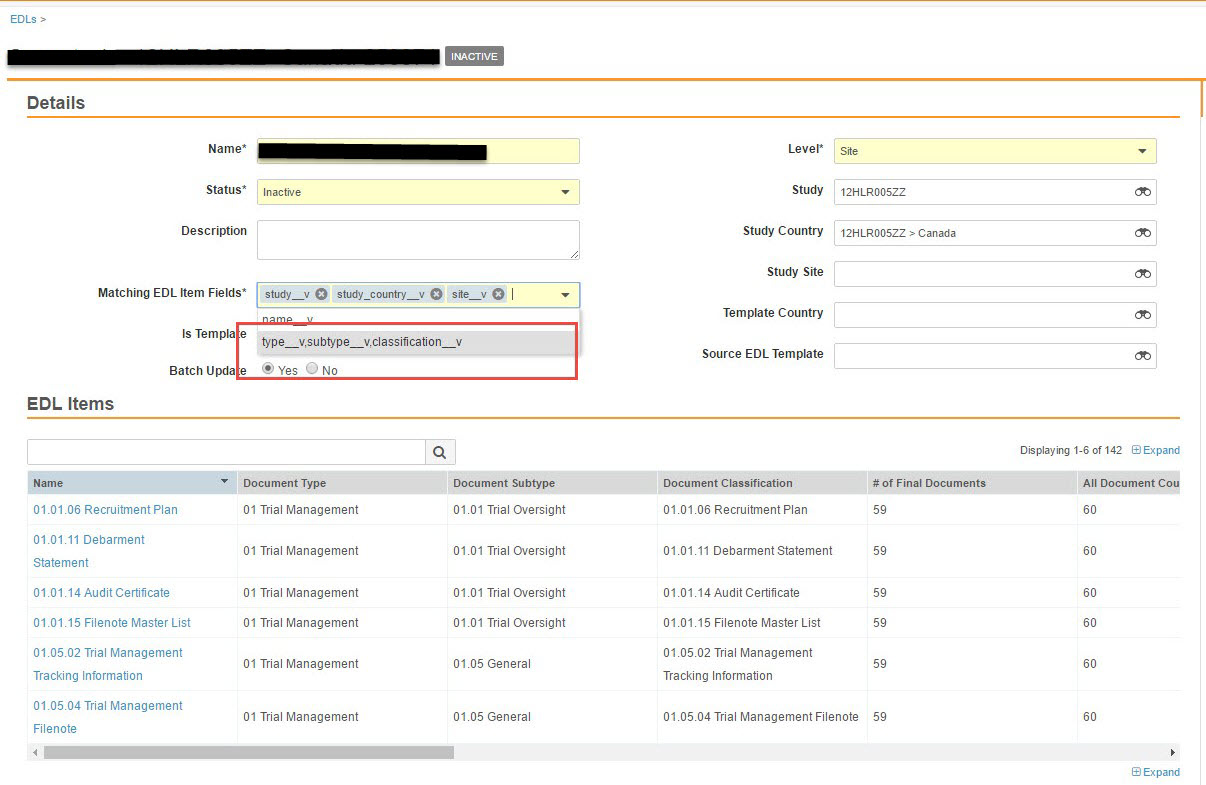Viewport: 1206px width, 785px height.
Task: Click binoculars icon in Study field
Action: point(1142,192)
